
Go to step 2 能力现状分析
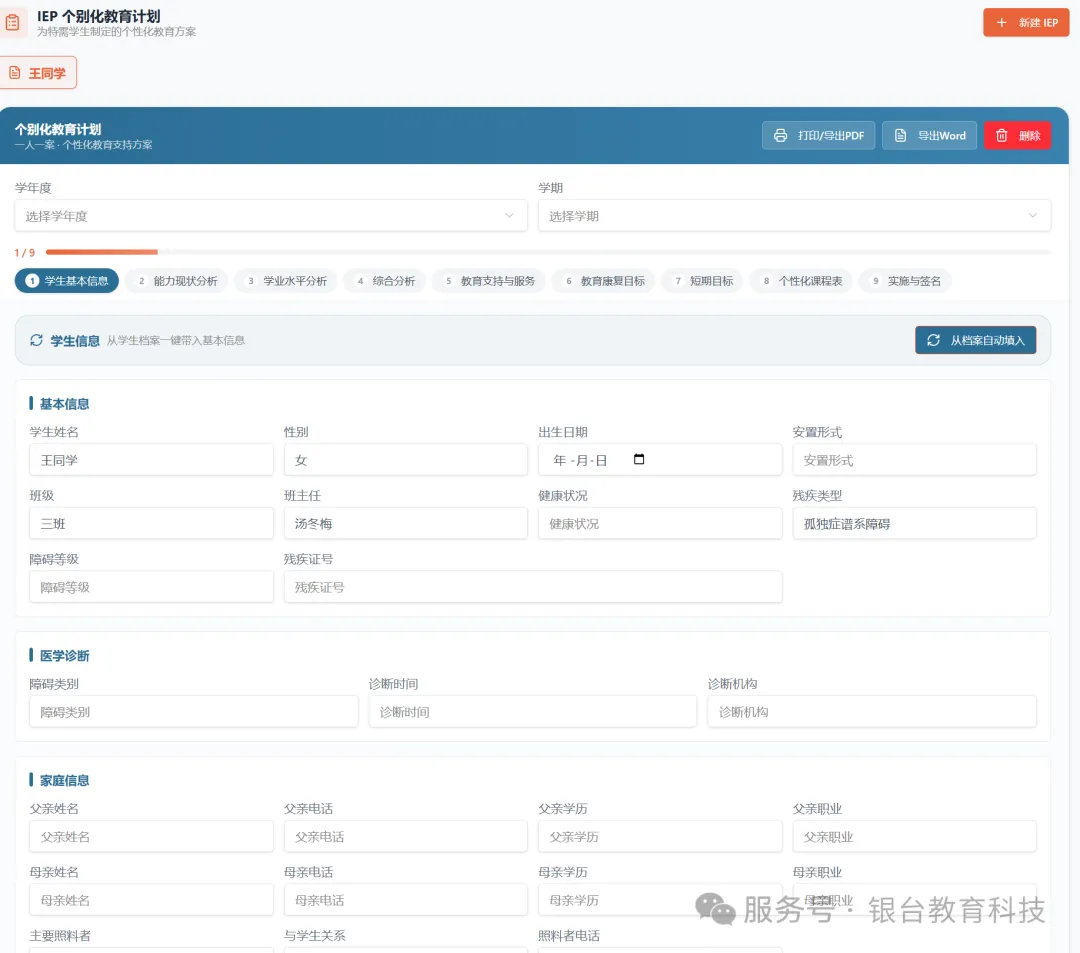(178, 281)
